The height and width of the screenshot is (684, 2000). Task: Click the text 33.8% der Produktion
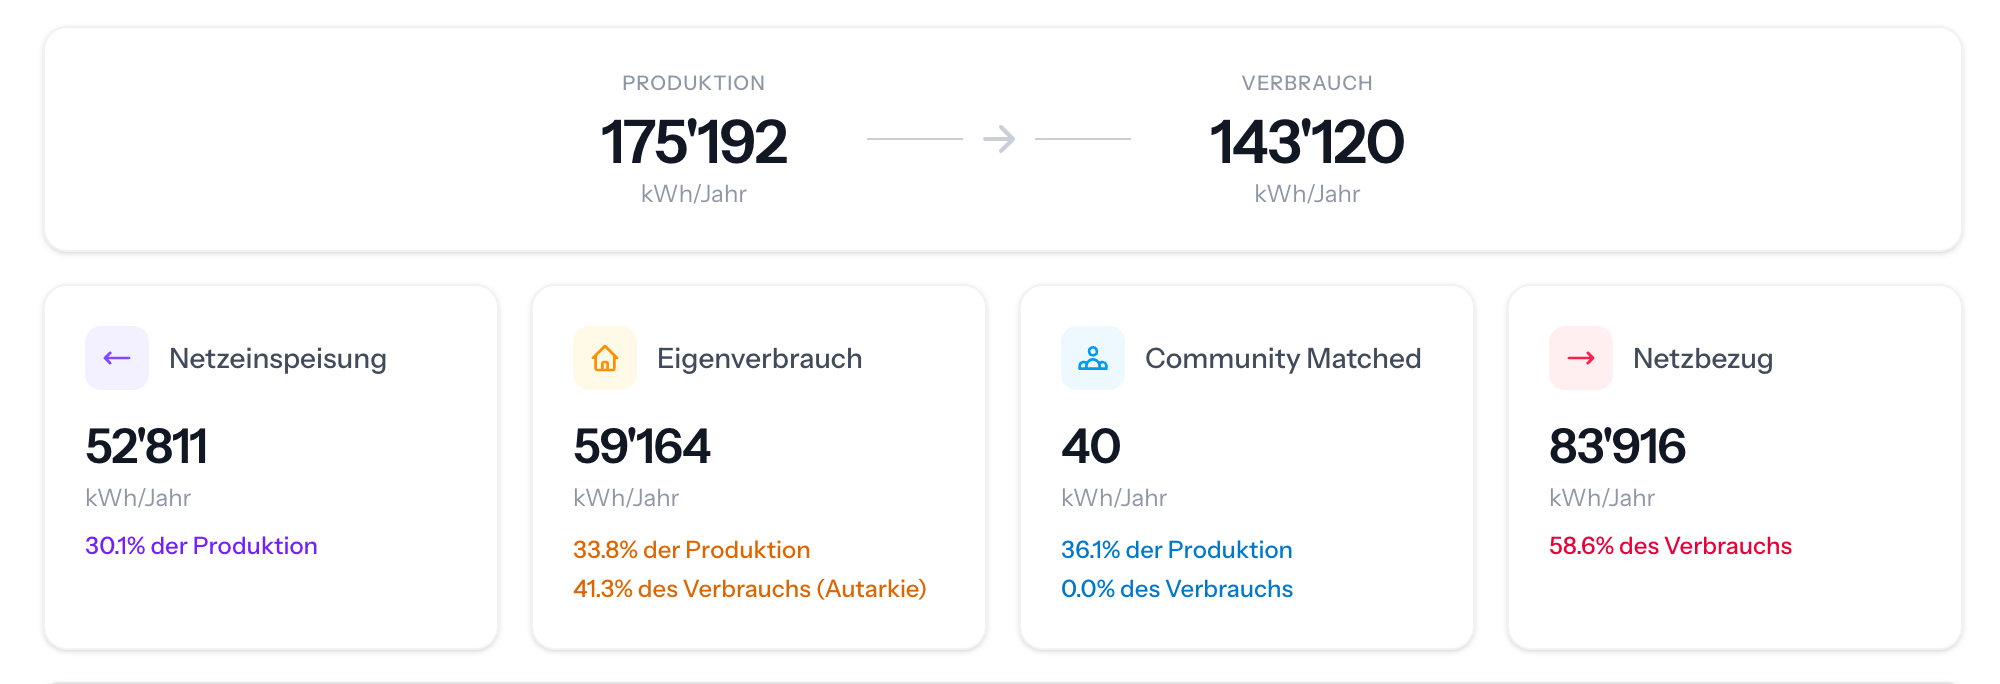[692, 550]
